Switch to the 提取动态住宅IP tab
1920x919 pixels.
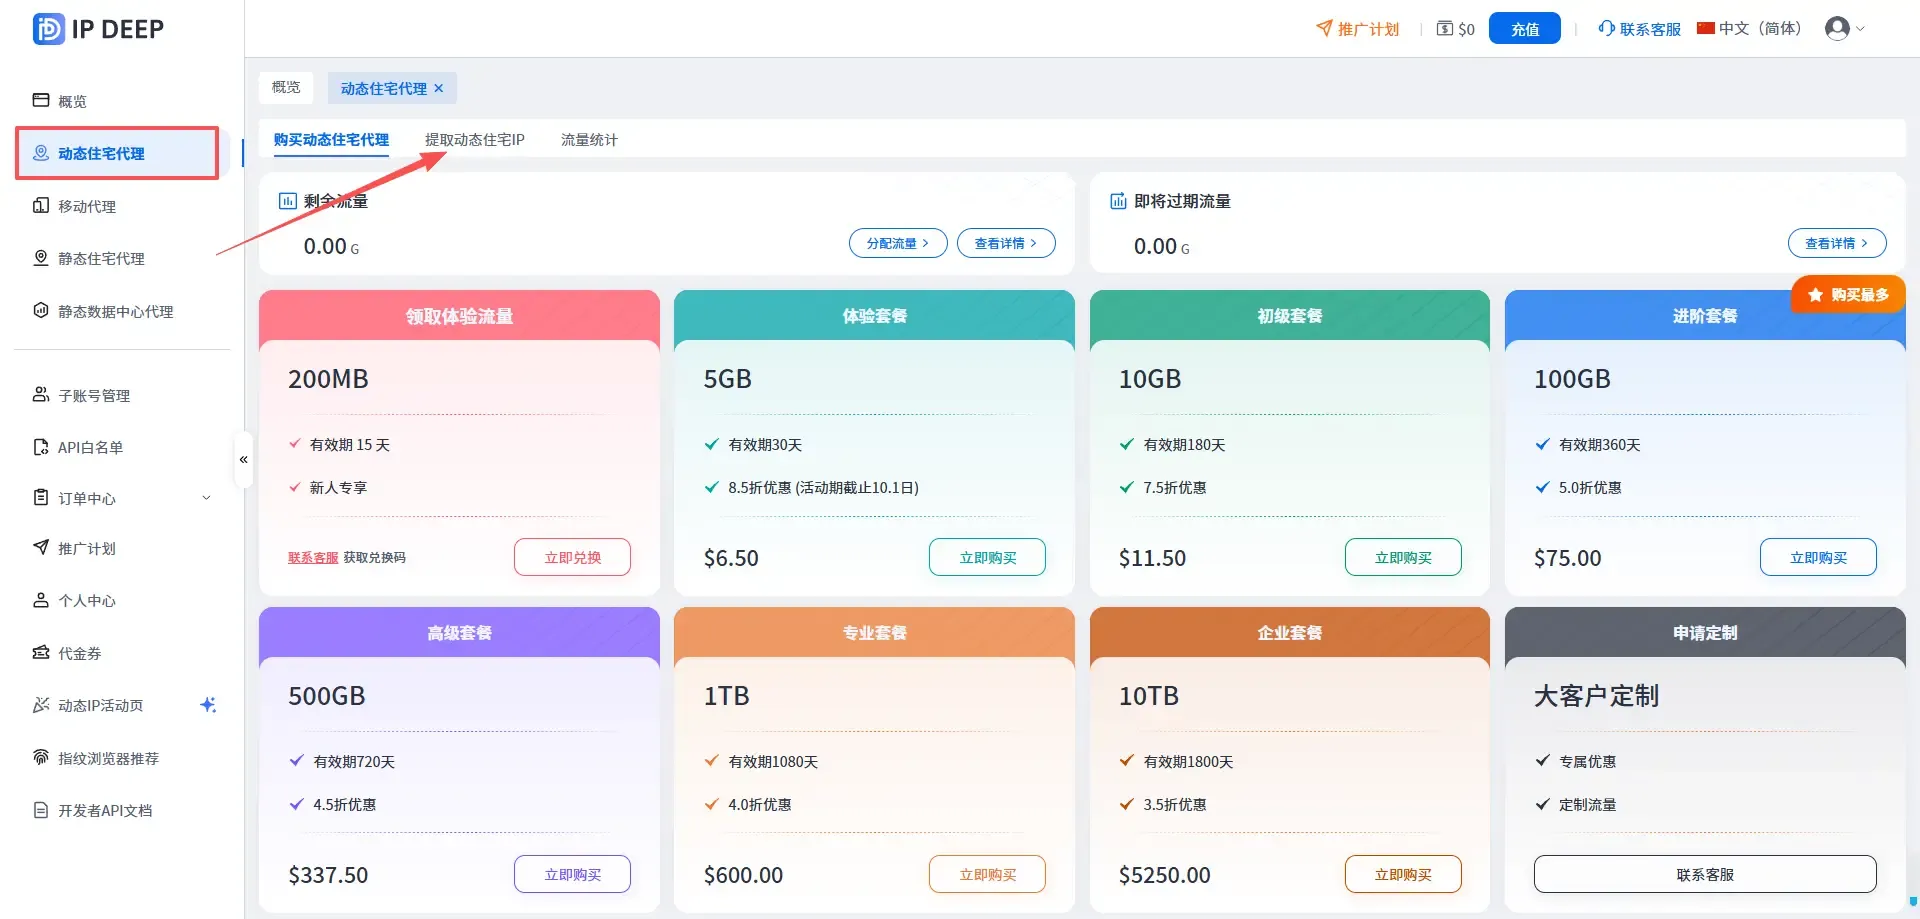point(475,140)
